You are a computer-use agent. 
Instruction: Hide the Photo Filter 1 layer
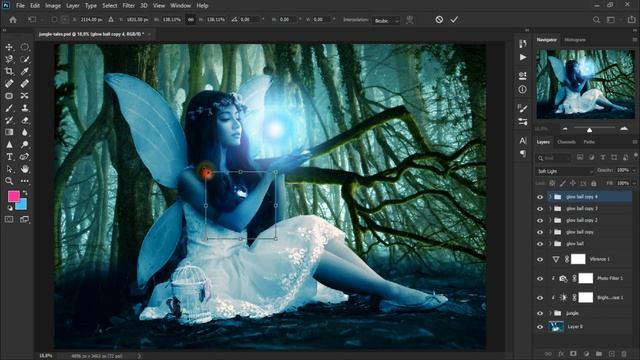coord(540,278)
